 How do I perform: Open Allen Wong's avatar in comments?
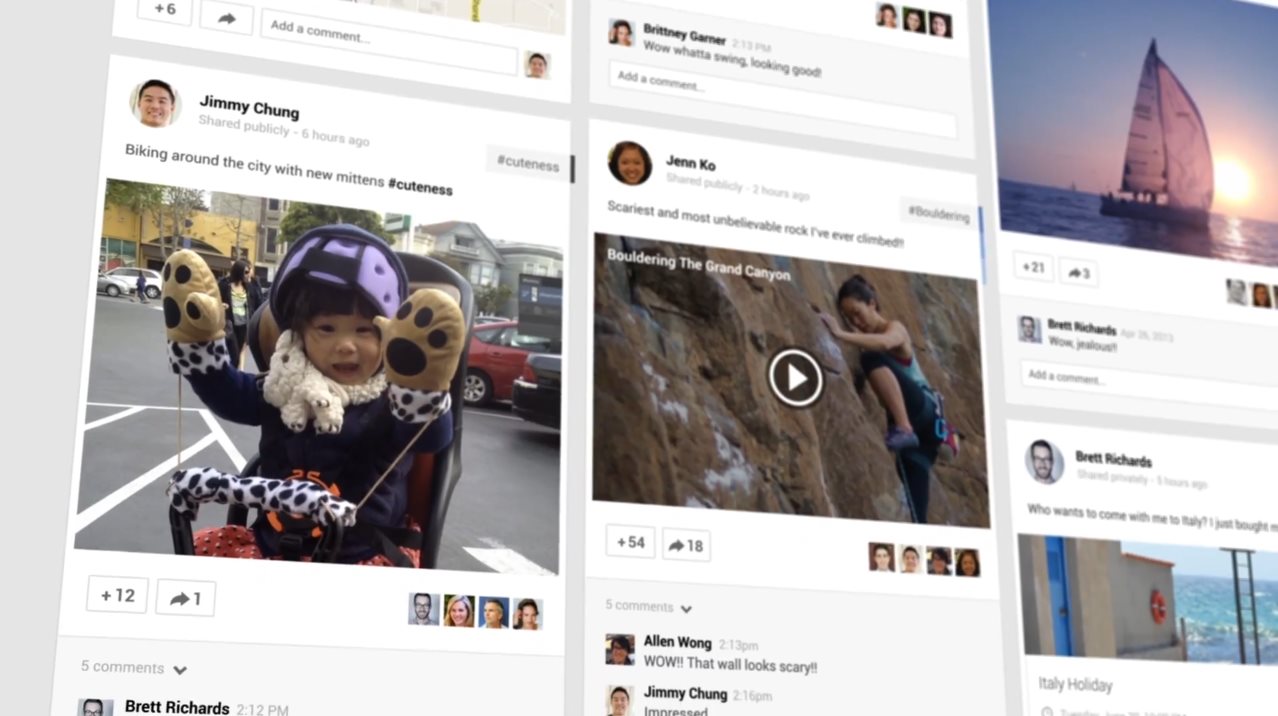620,649
